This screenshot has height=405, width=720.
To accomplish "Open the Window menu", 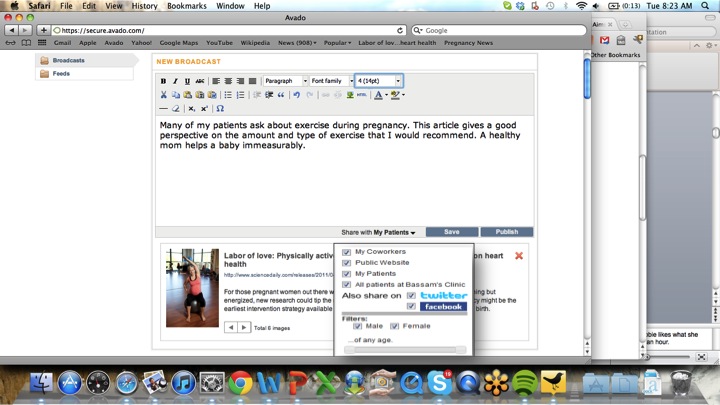I will coord(230,6).
